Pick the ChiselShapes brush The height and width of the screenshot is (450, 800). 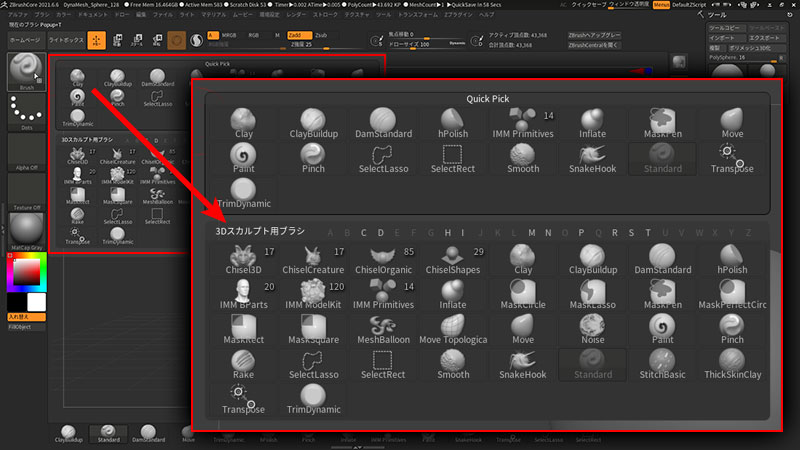(453, 260)
